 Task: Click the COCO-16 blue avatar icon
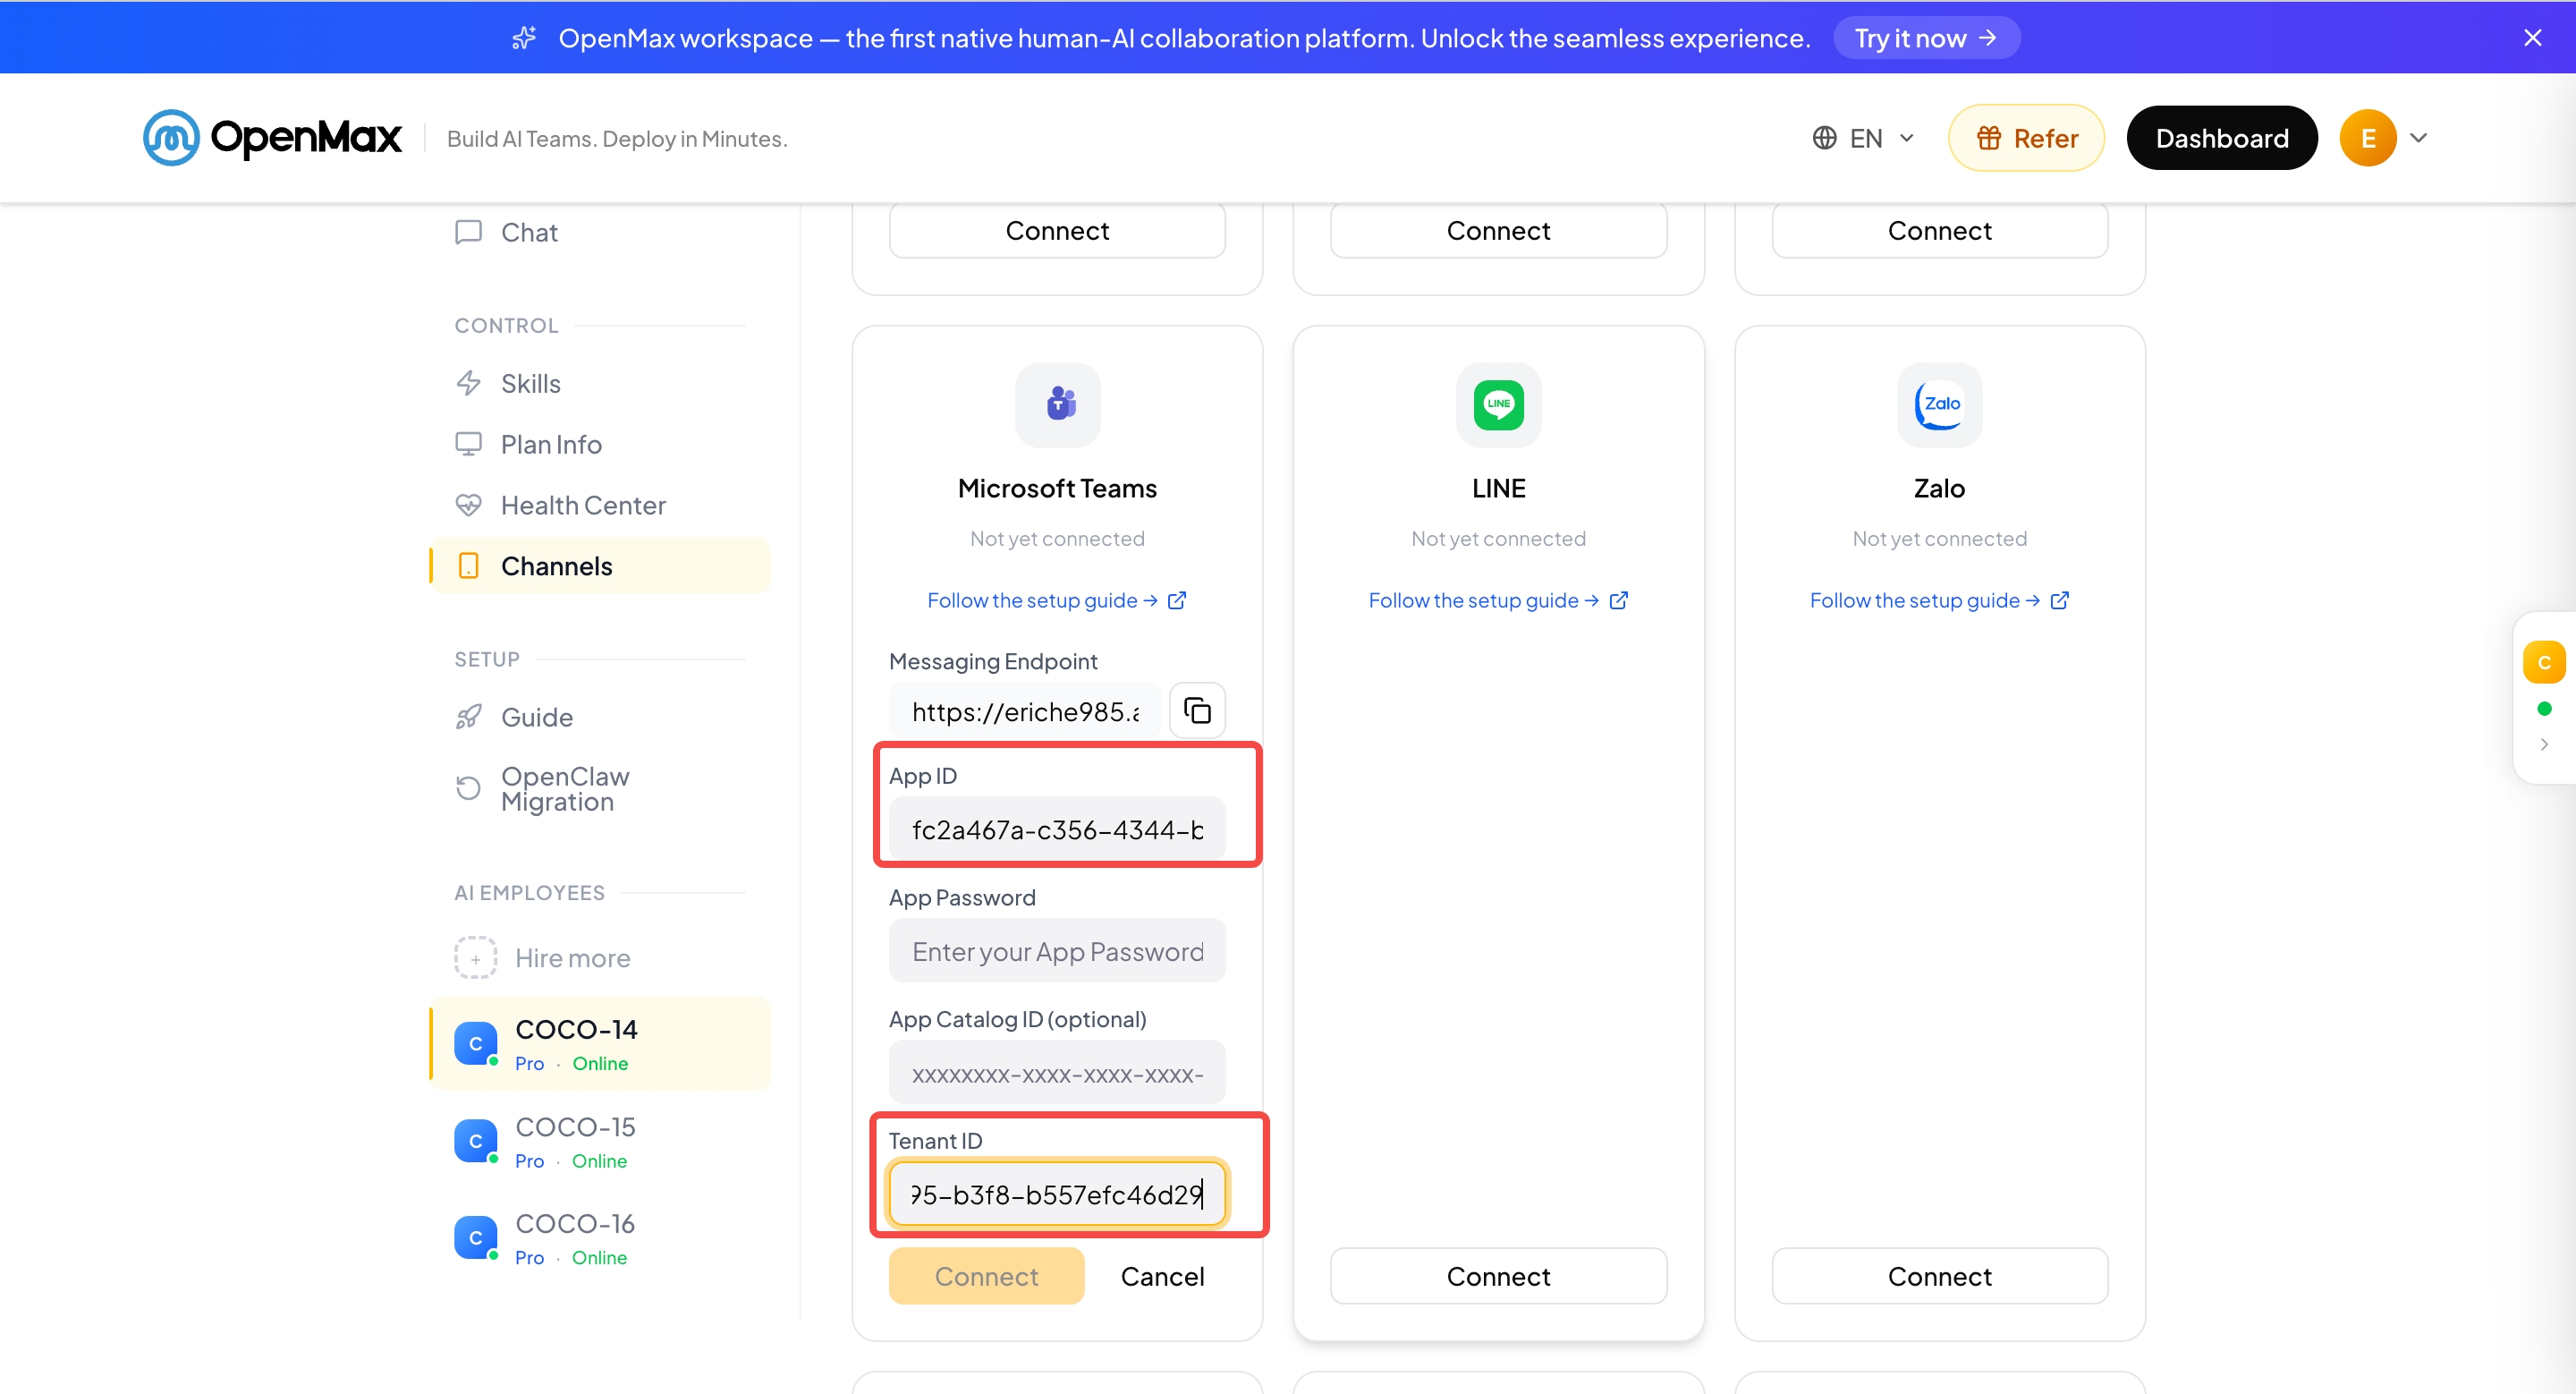476,1238
